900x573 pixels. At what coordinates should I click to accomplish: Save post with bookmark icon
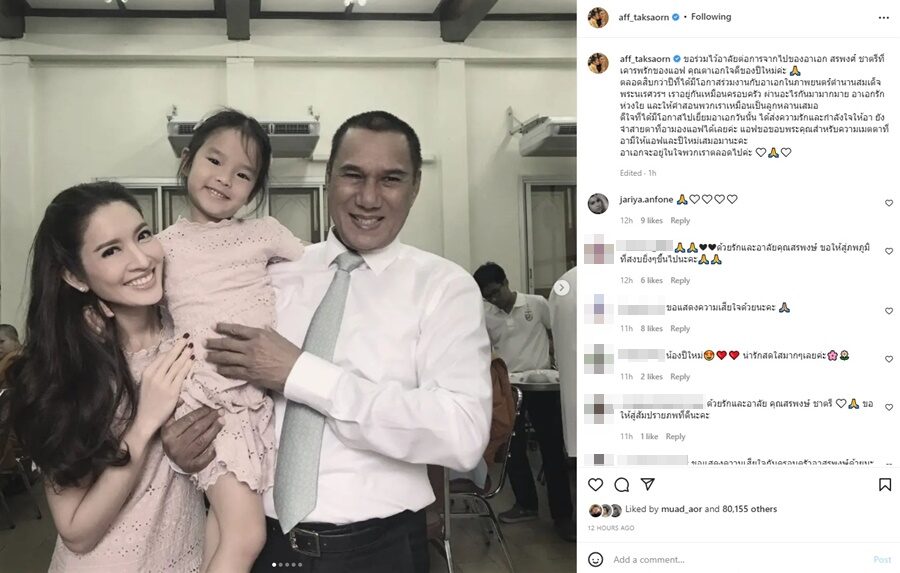(x=885, y=485)
